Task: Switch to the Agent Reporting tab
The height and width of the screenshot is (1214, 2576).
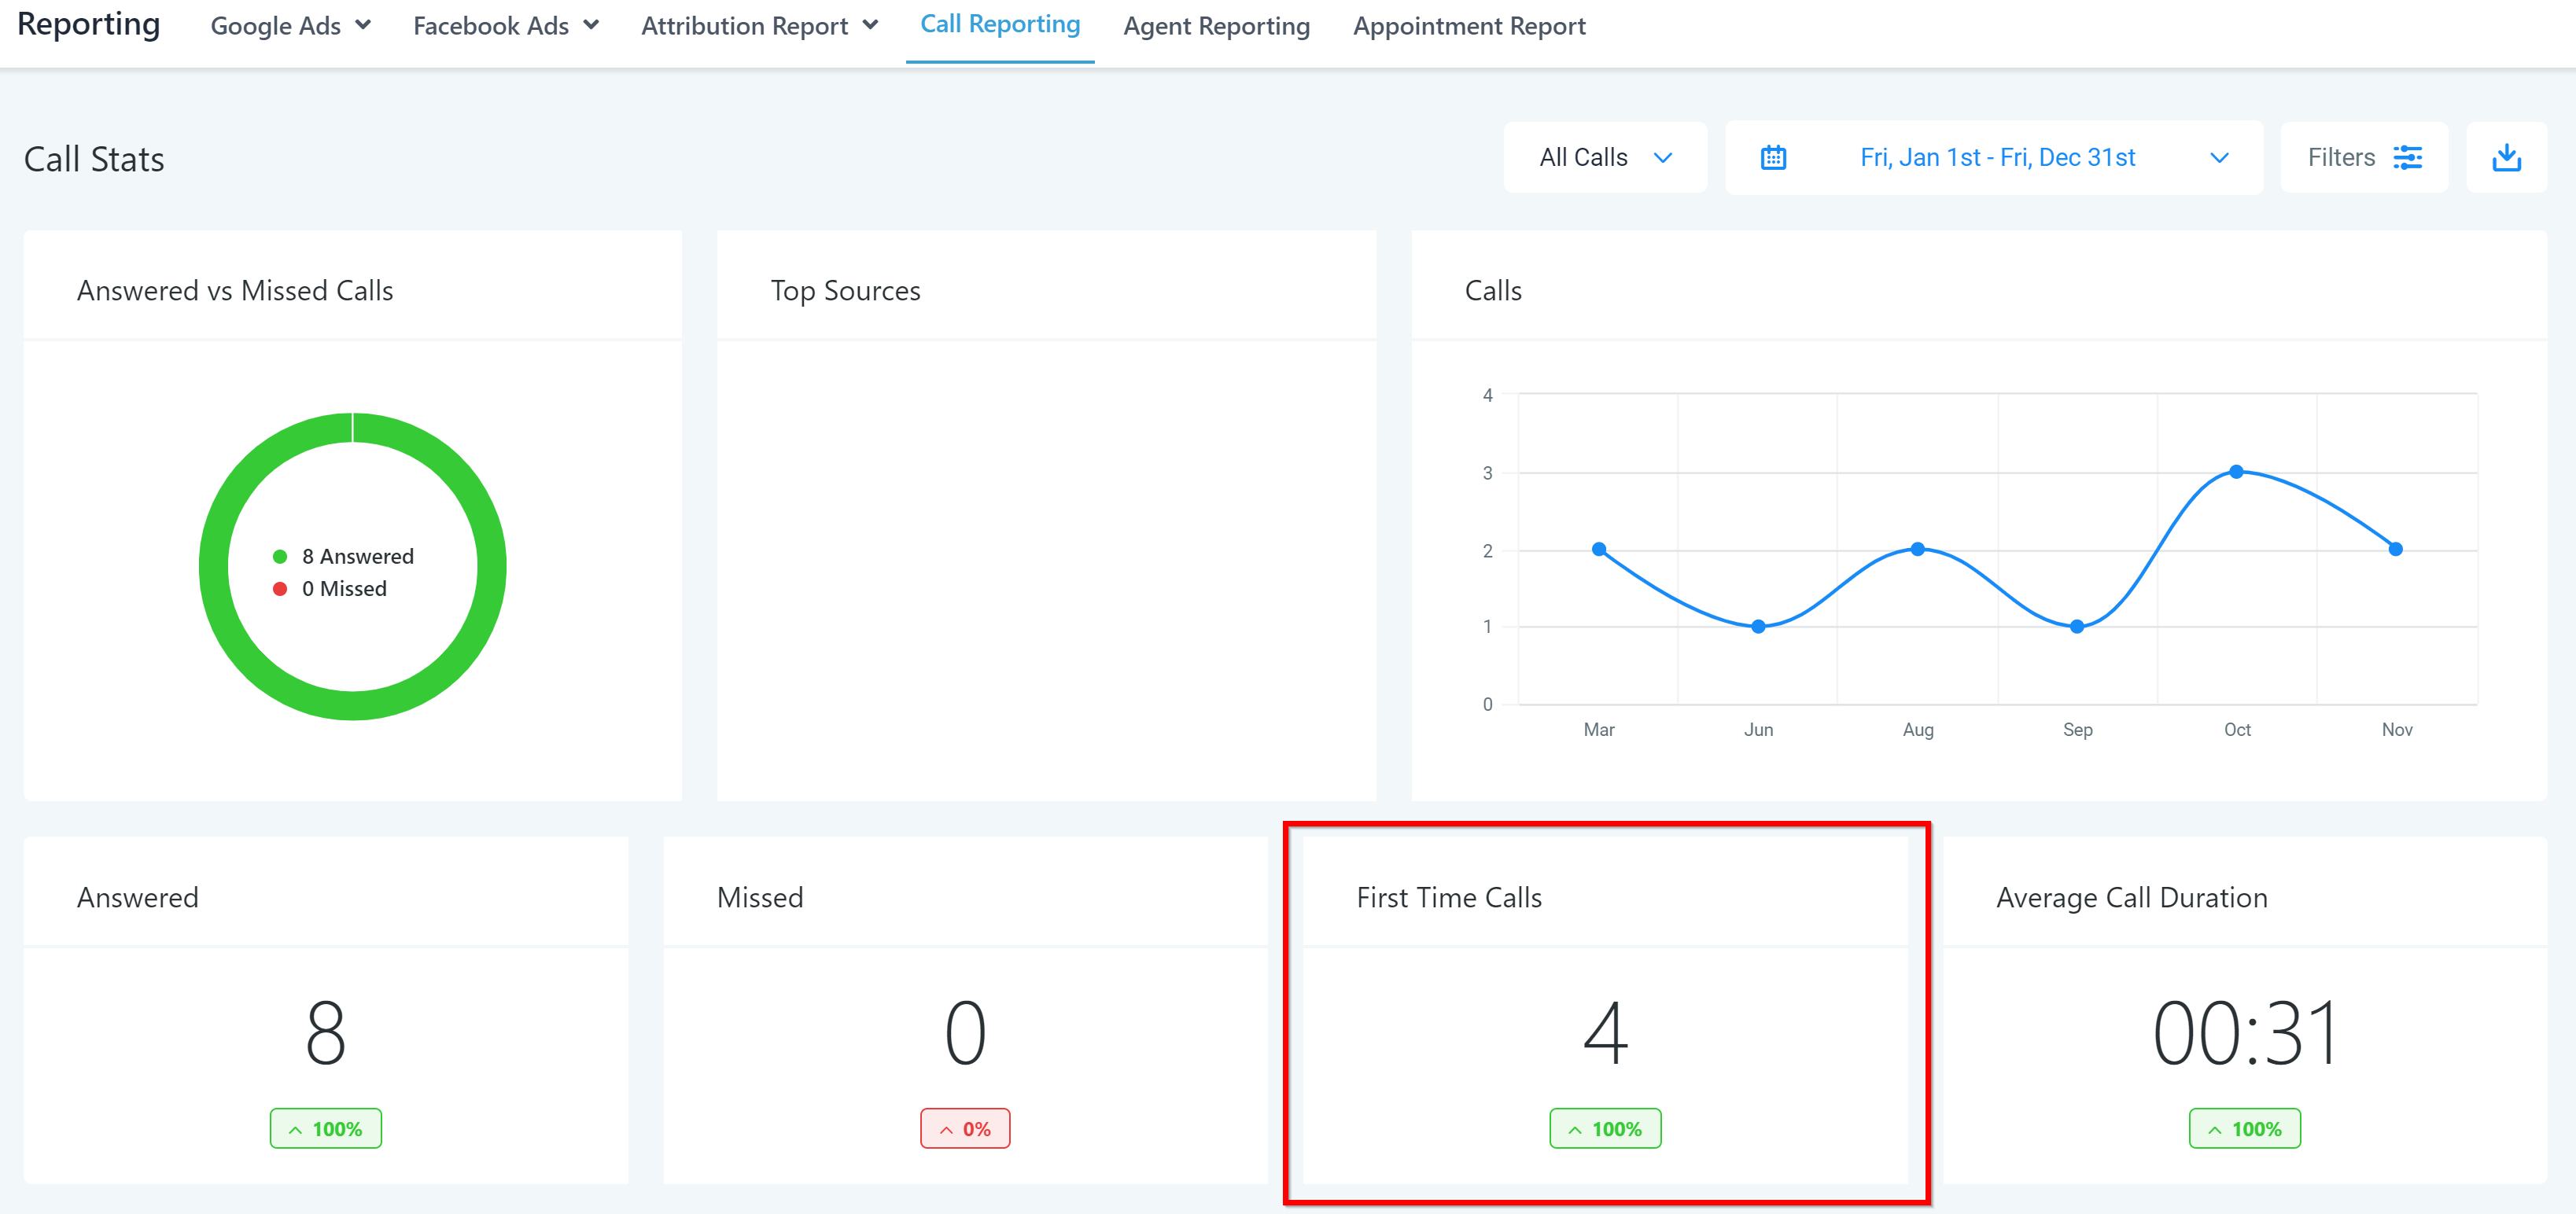Action: (x=1216, y=26)
